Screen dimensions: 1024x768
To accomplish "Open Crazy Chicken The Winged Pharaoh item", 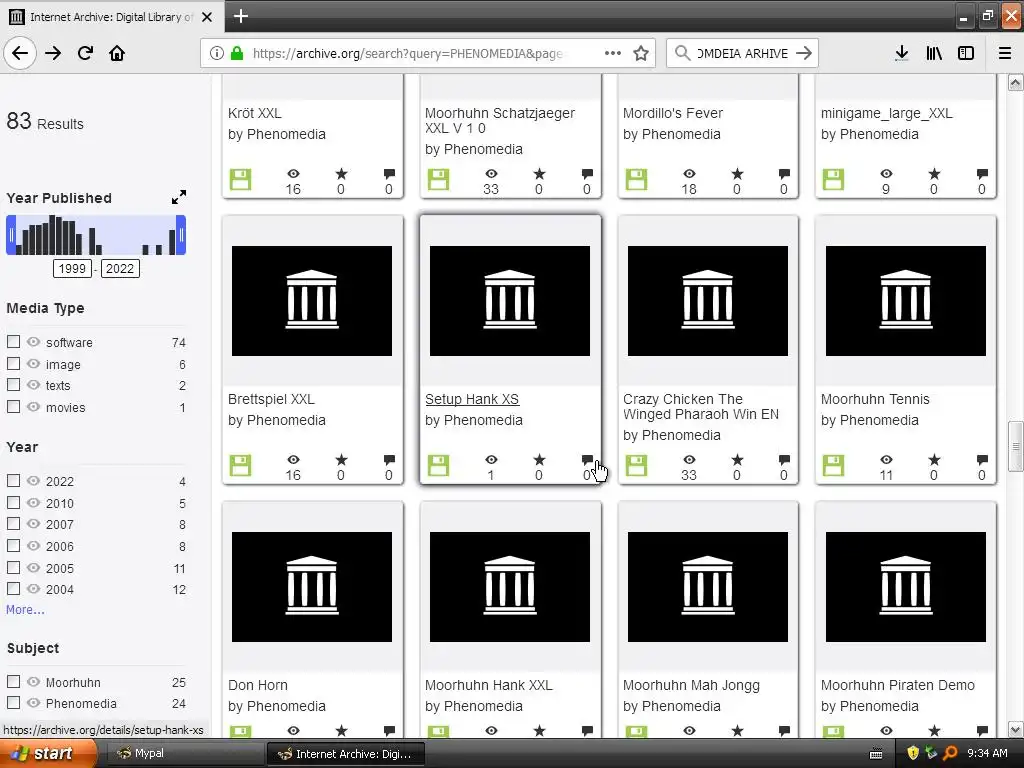I will 700,406.
